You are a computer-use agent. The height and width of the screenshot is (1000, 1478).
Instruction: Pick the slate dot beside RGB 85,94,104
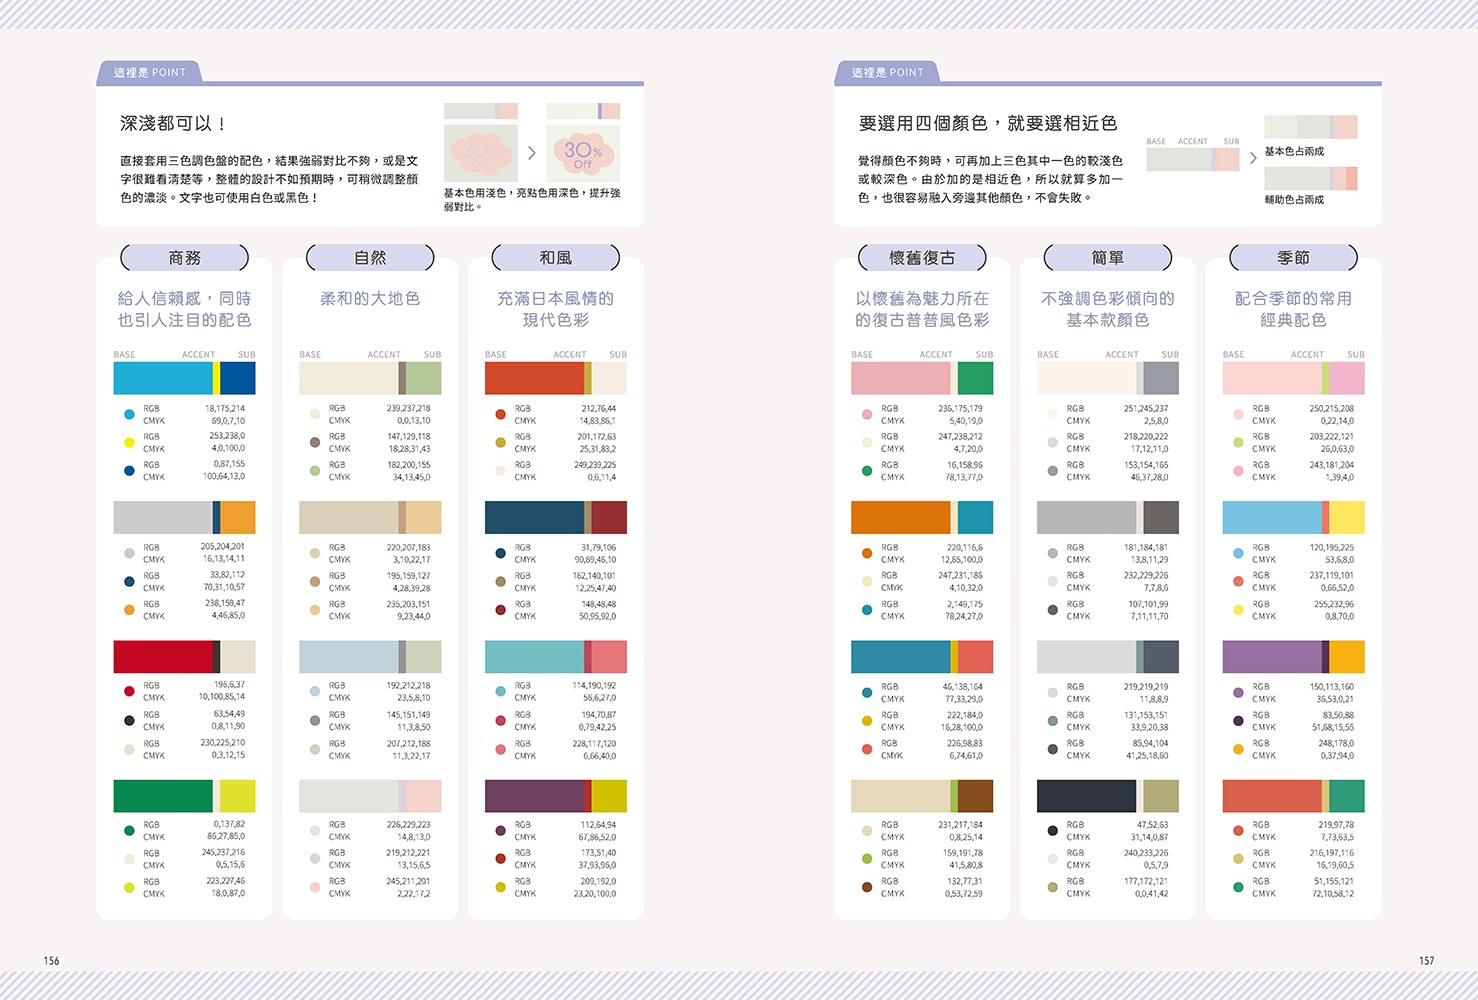[1053, 748]
